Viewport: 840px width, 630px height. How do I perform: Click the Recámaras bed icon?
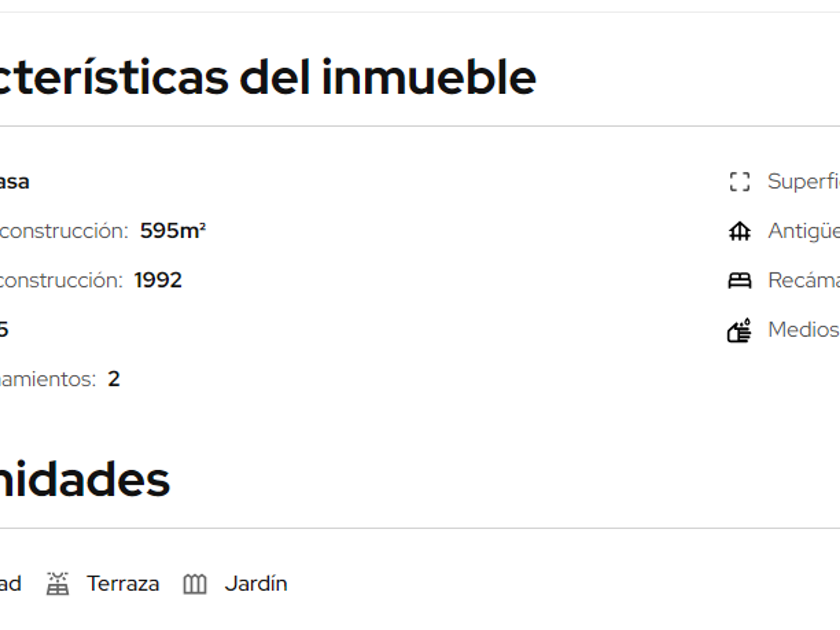pos(739,281)
